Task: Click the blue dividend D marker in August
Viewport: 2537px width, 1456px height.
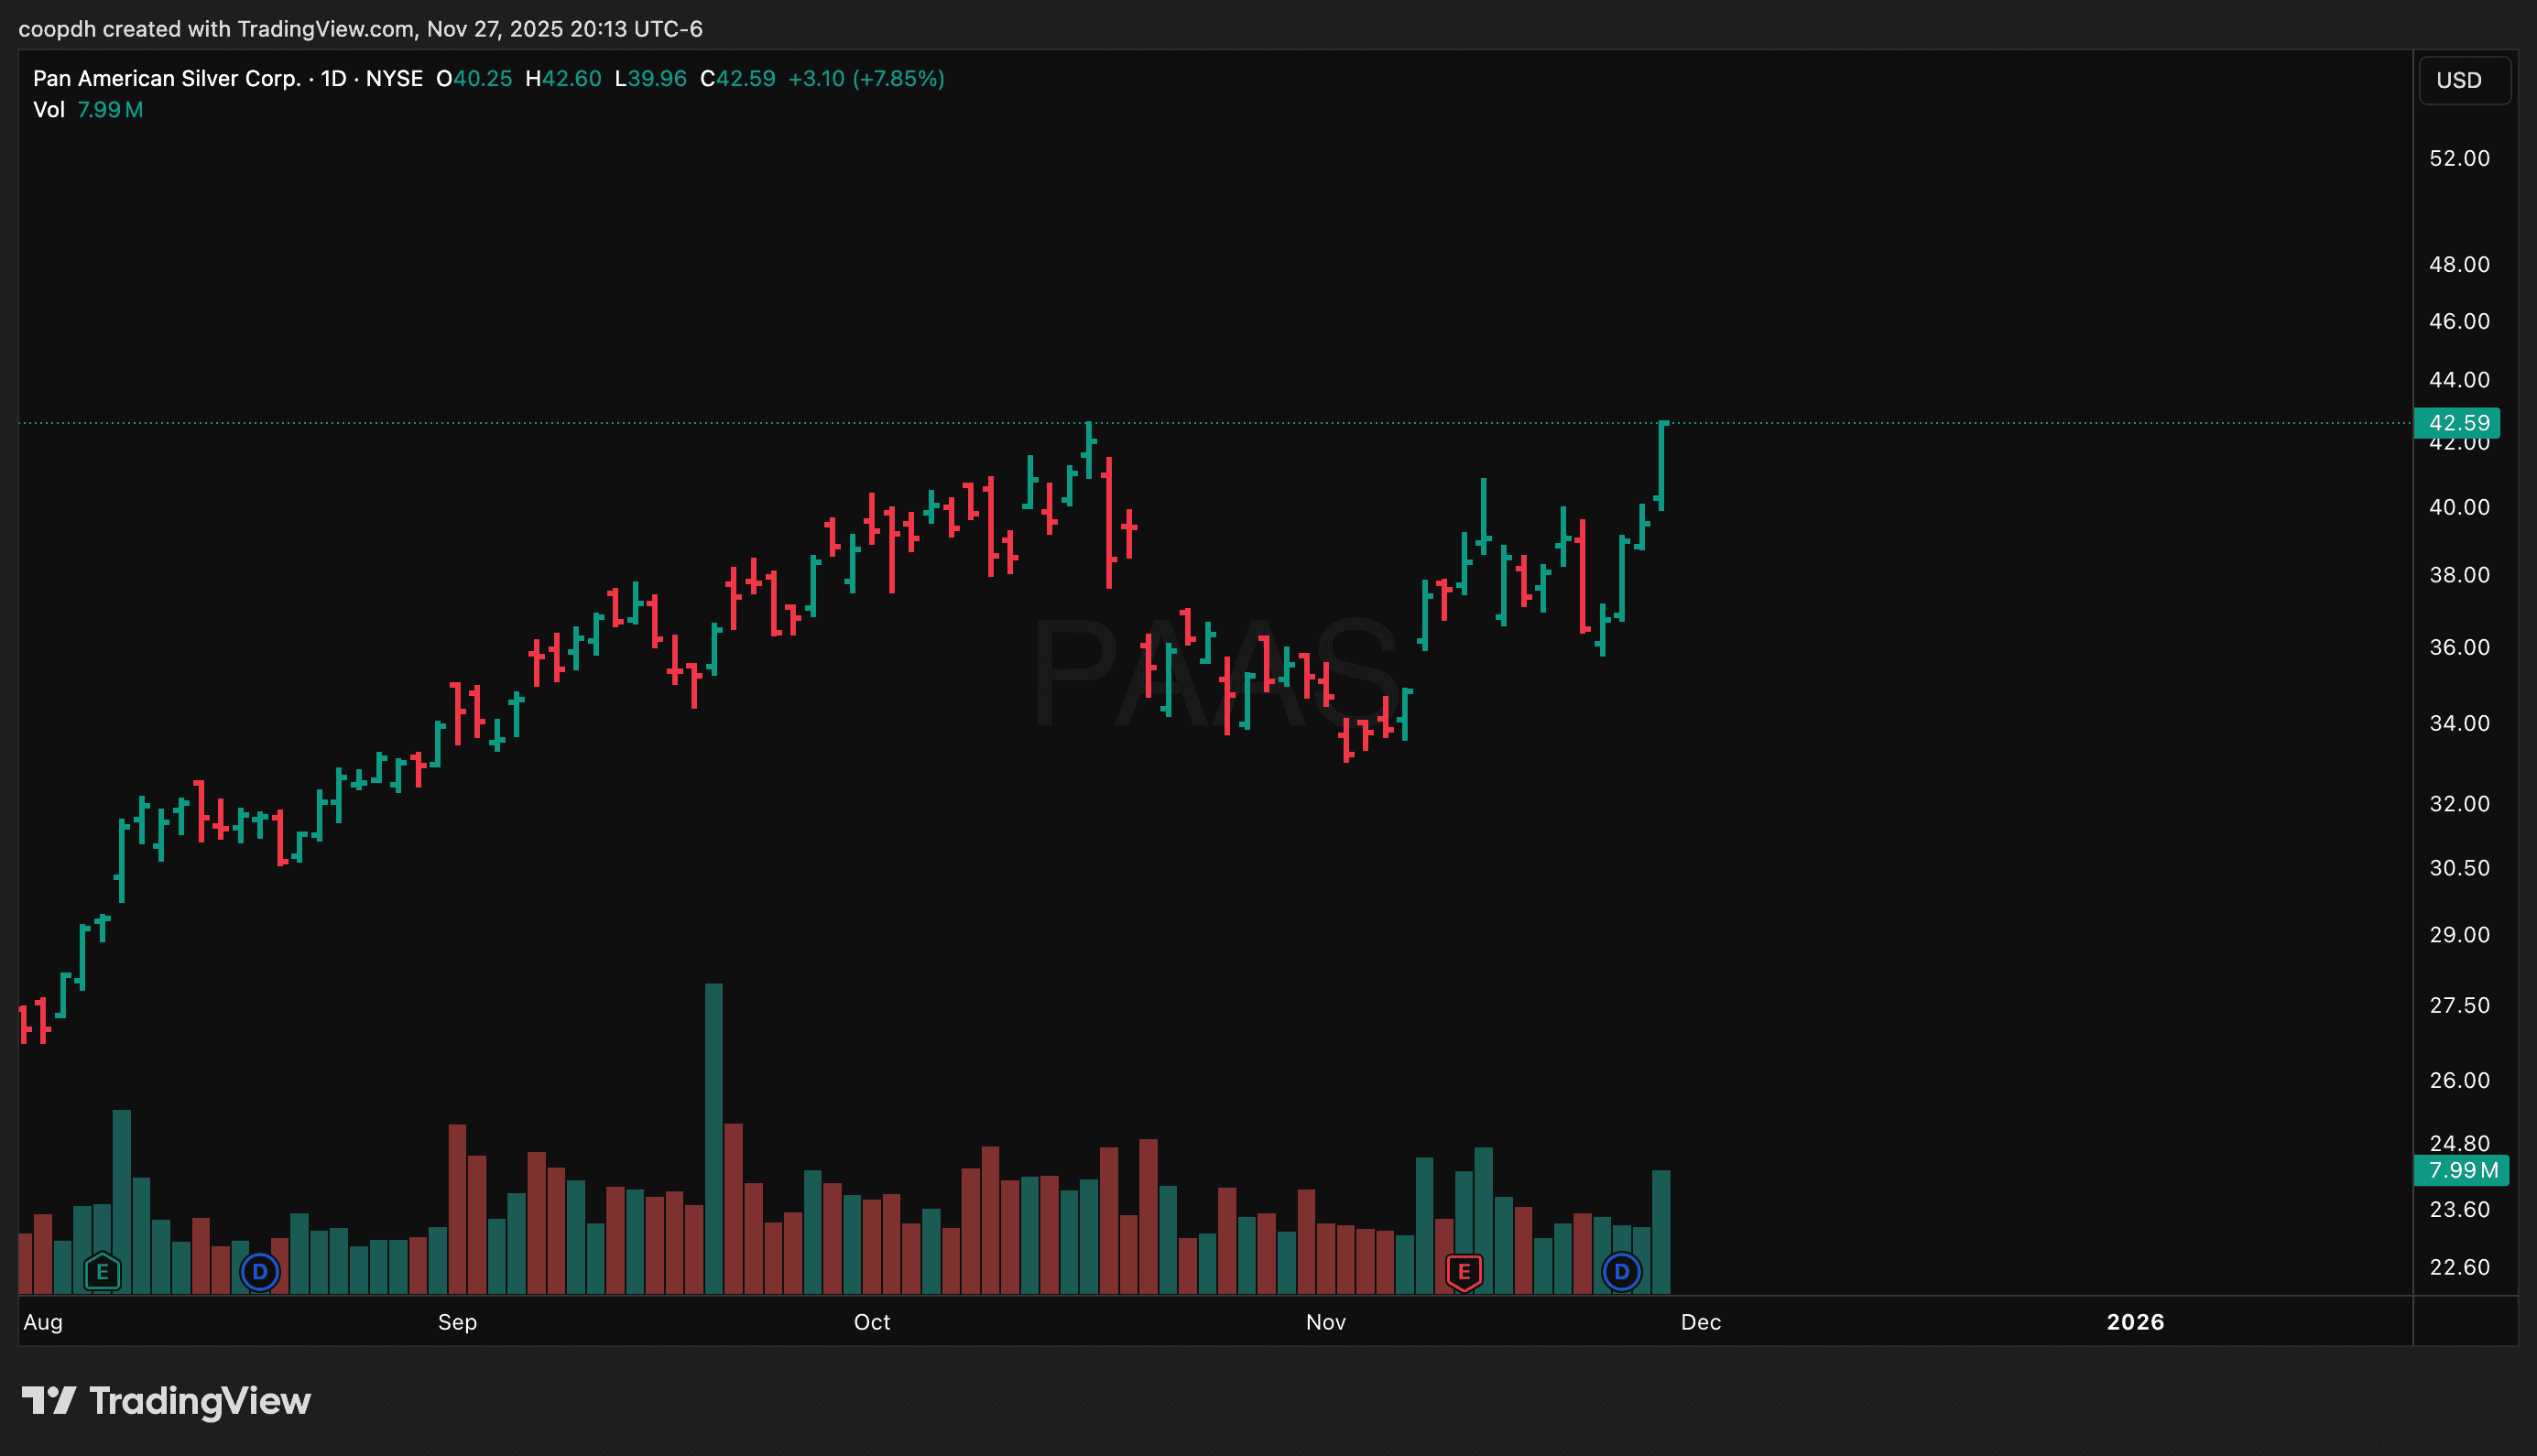Action: click(x=260, y=1272)
